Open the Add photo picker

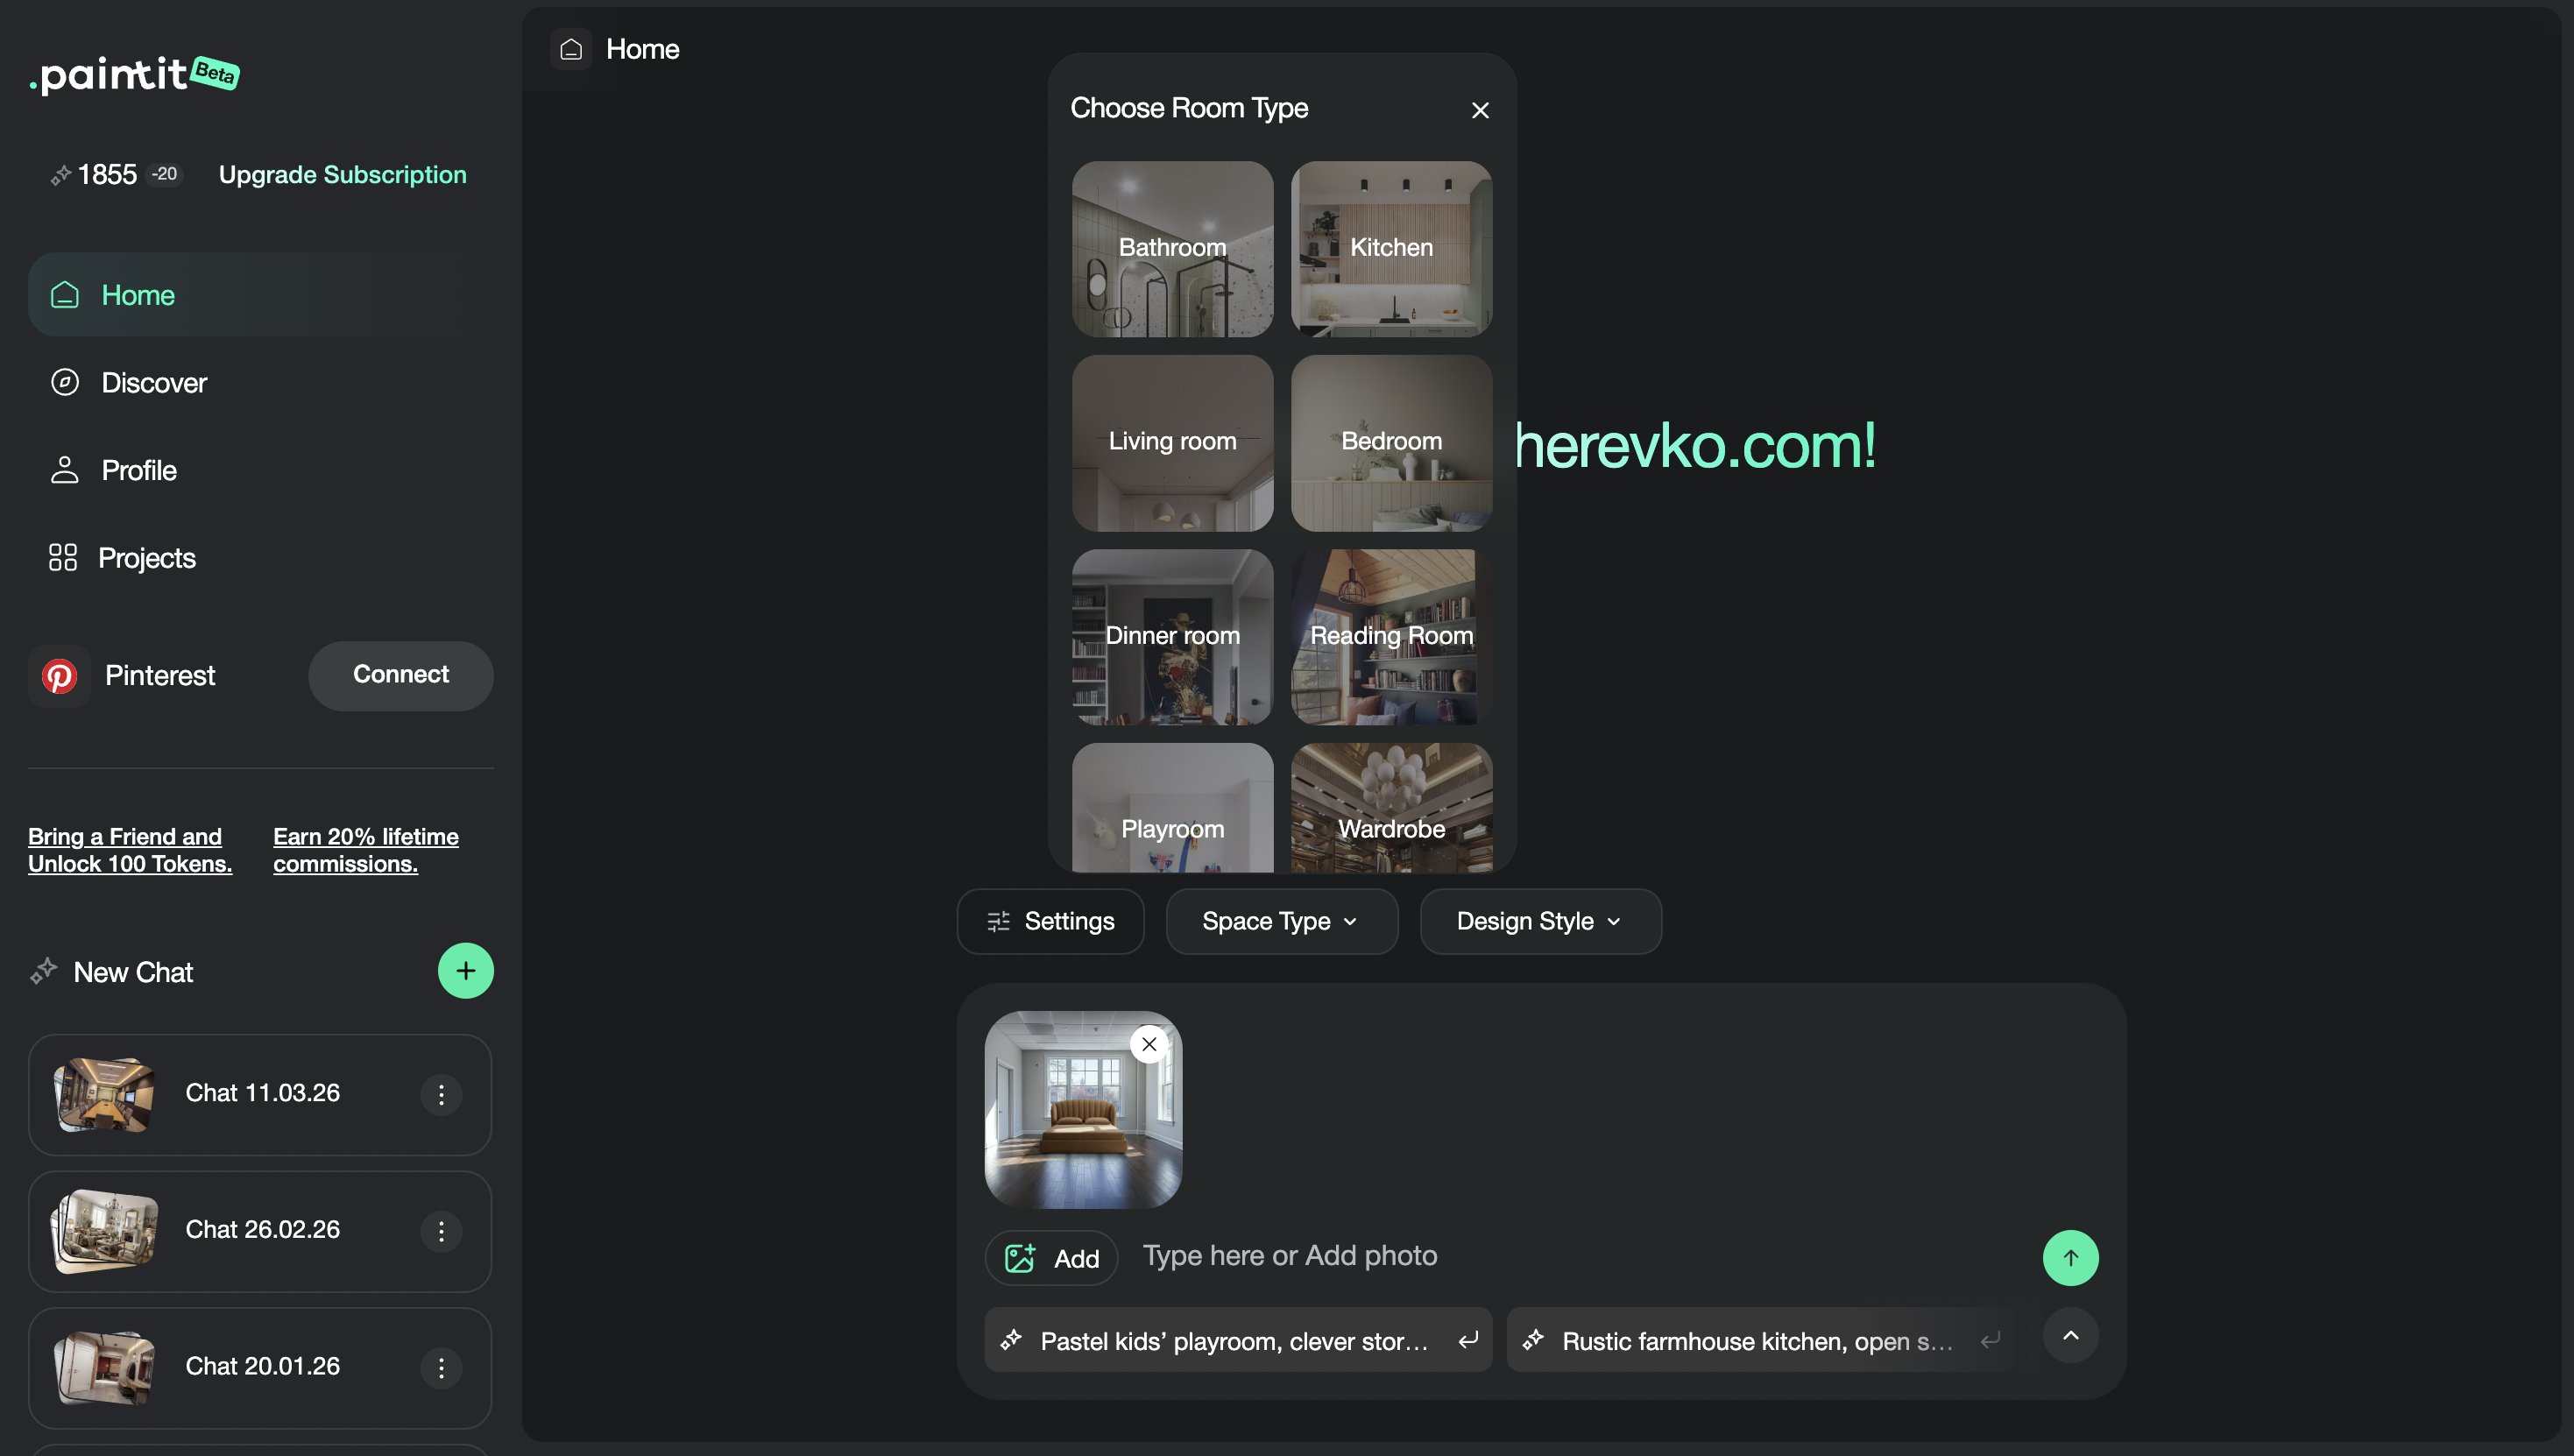1051,1257
